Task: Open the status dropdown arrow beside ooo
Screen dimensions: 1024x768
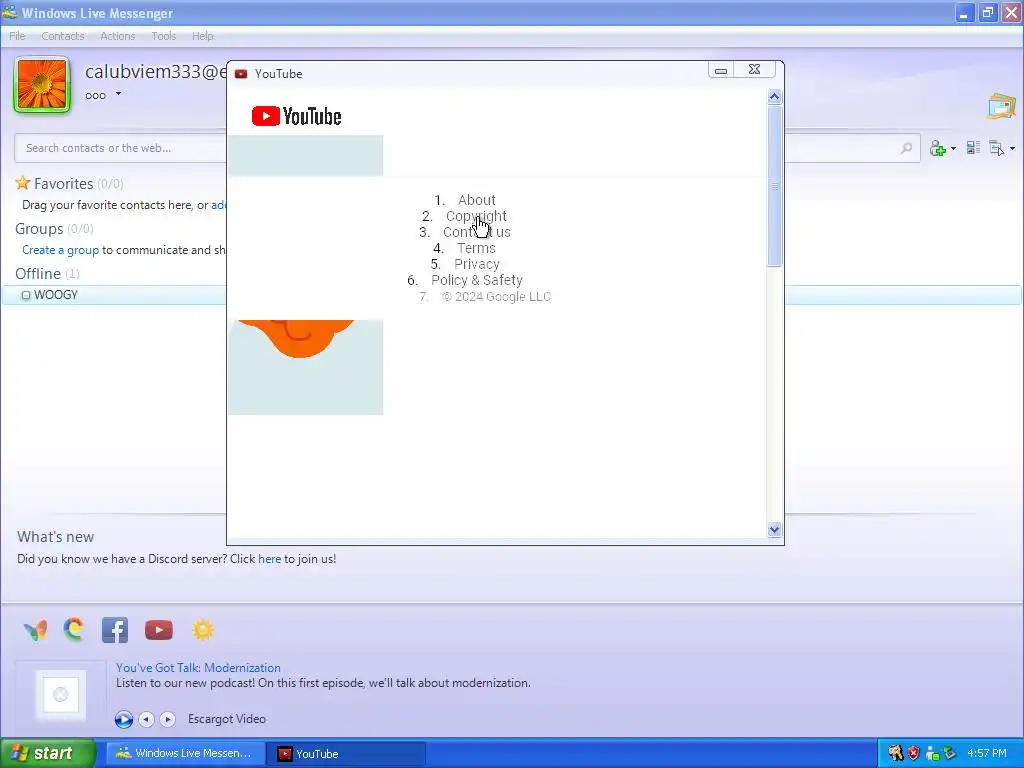Action: click(118, 94)
